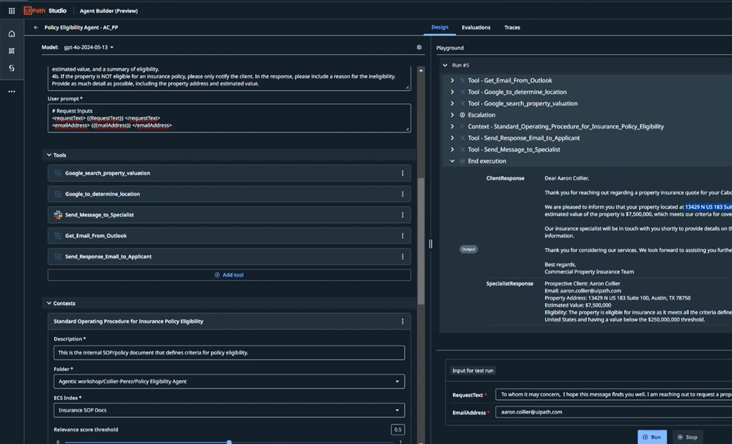
Task: Open the sidebar more options ellipsis
Action: [12, 92]
